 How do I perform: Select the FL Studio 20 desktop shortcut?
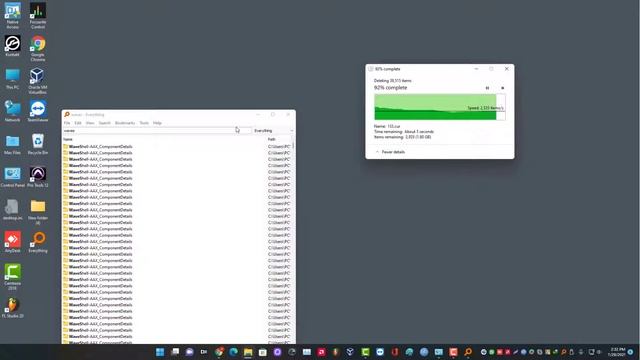click(x=12, y=307)
